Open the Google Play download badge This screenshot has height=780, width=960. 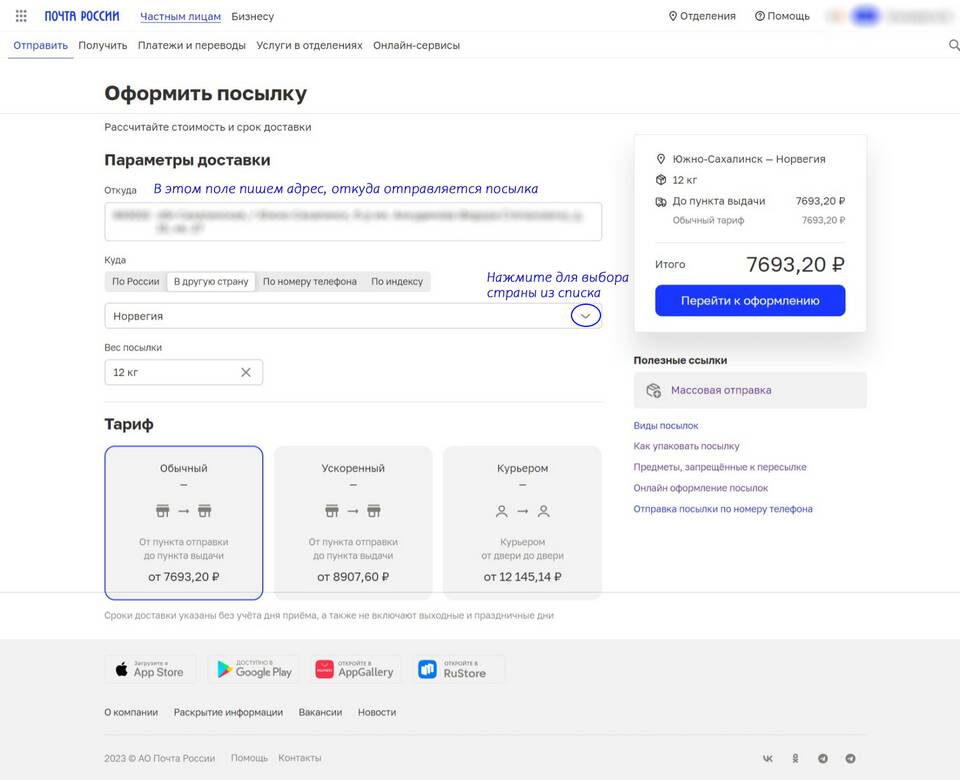[x=253, y=670]
